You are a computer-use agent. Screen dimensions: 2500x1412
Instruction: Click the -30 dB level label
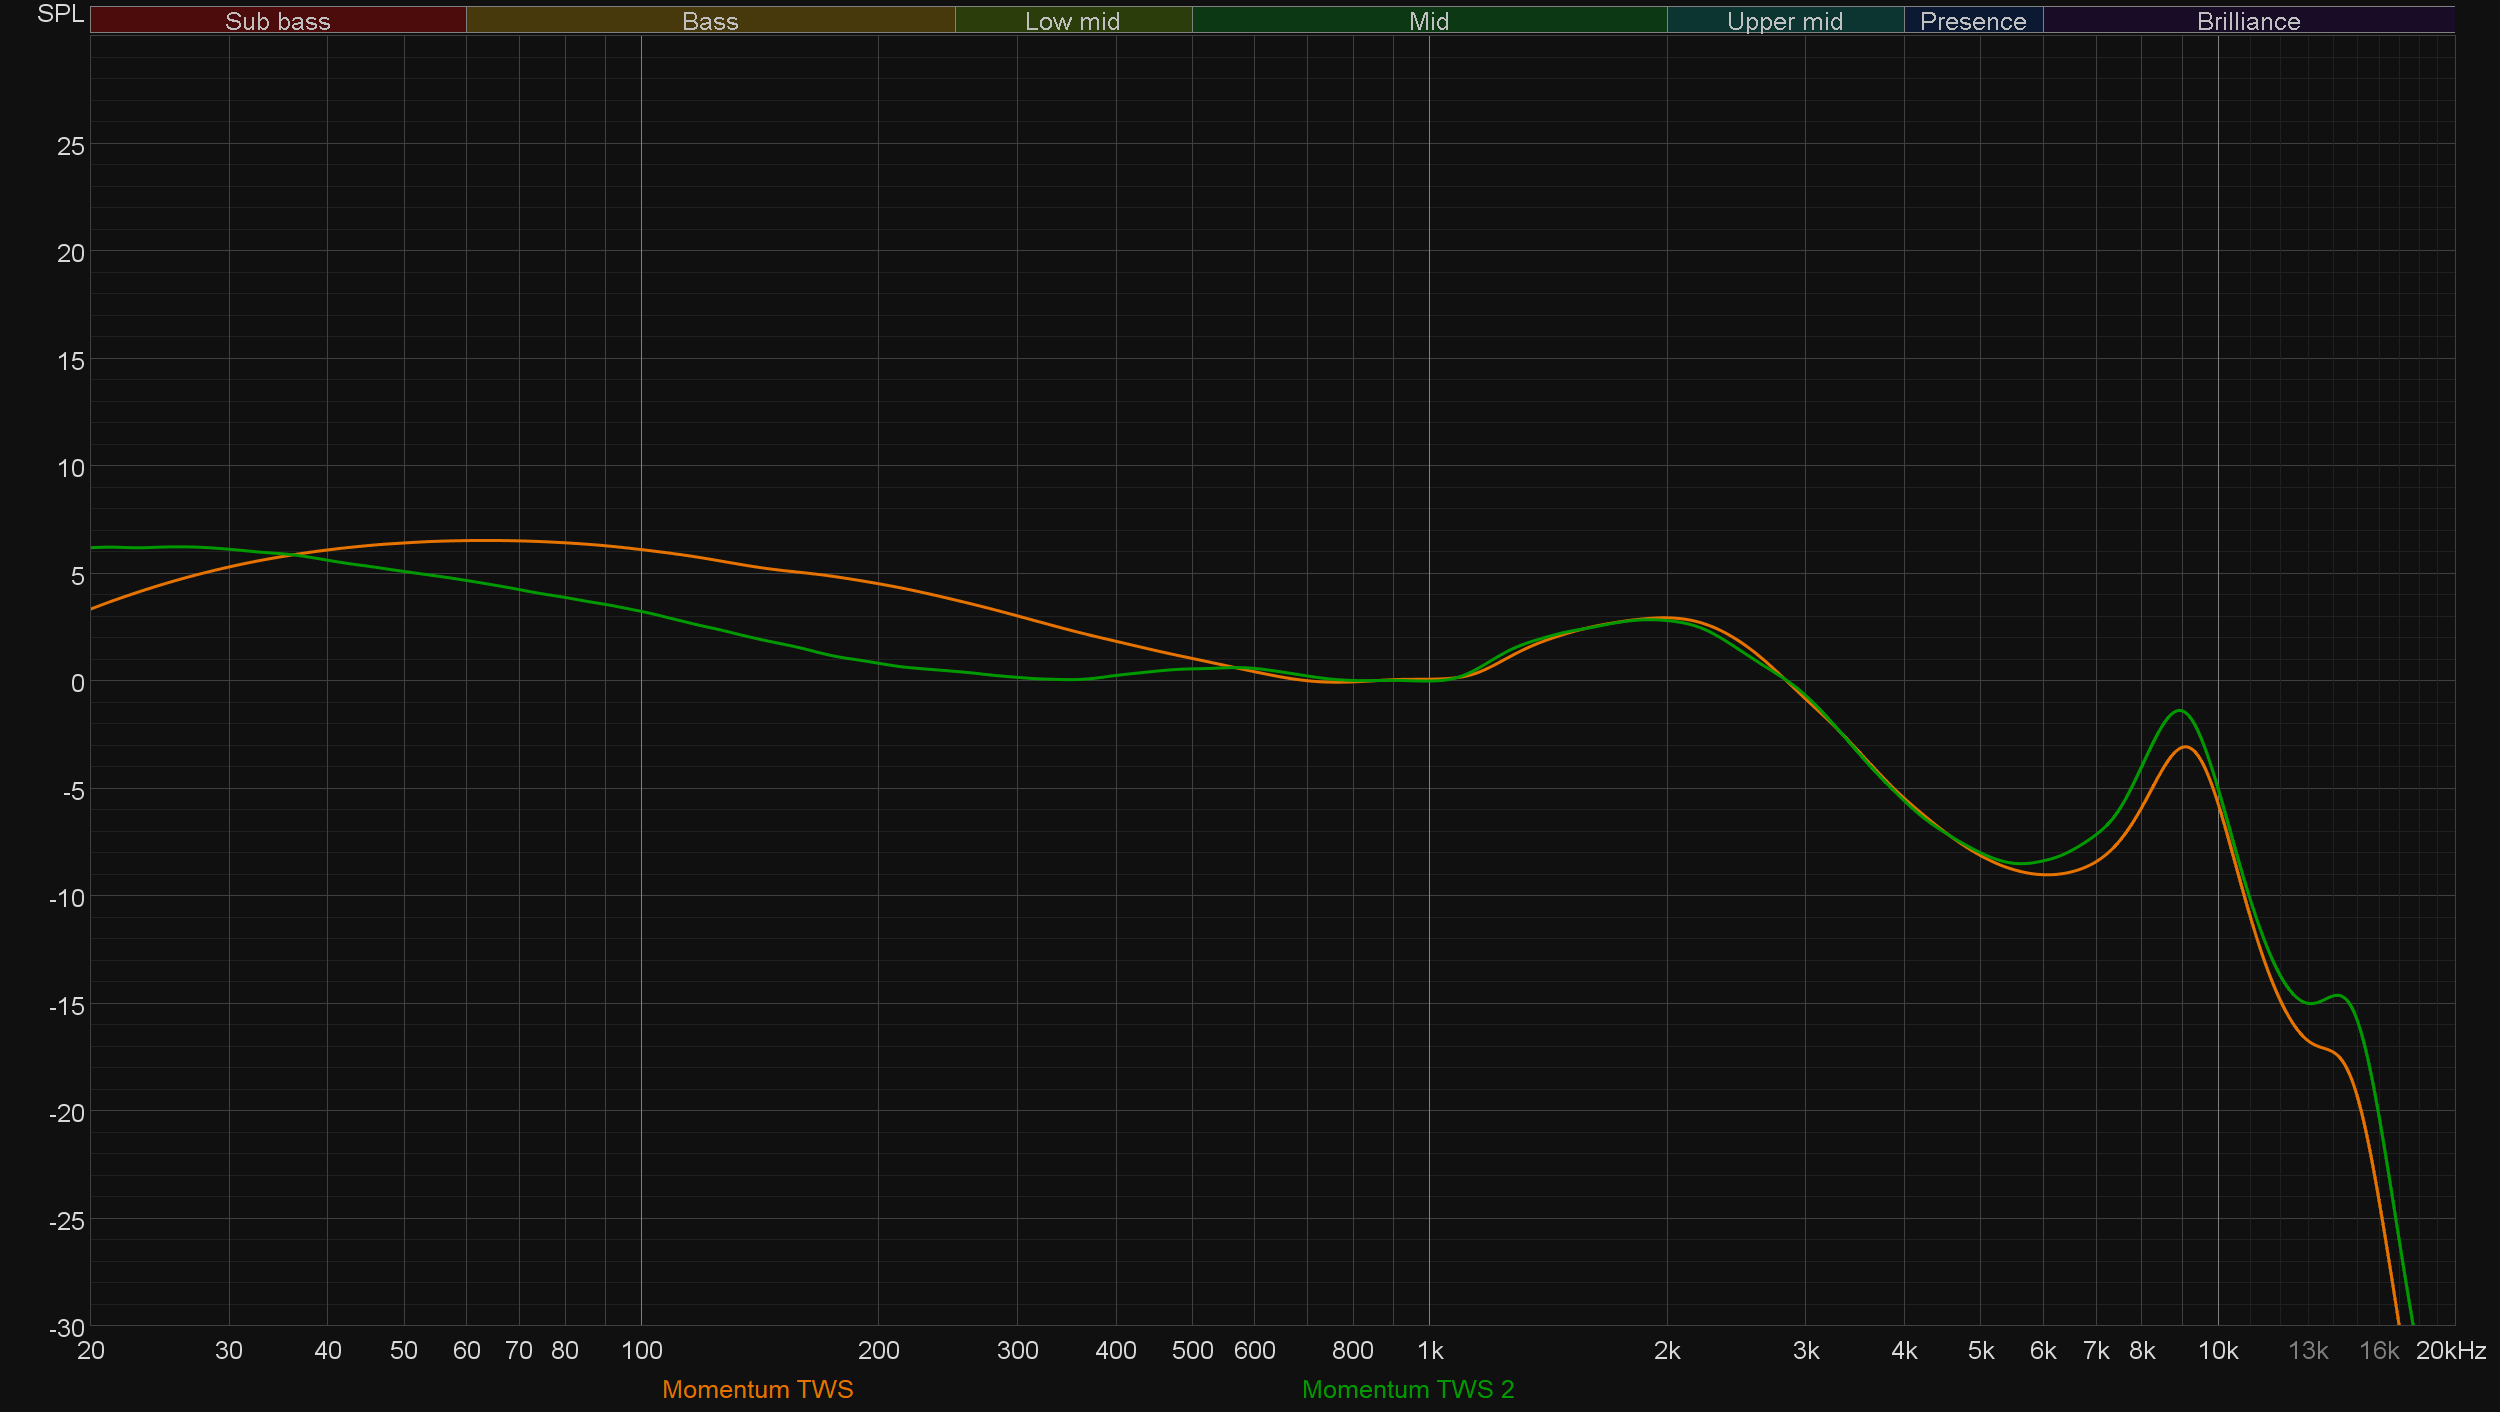67,1328
